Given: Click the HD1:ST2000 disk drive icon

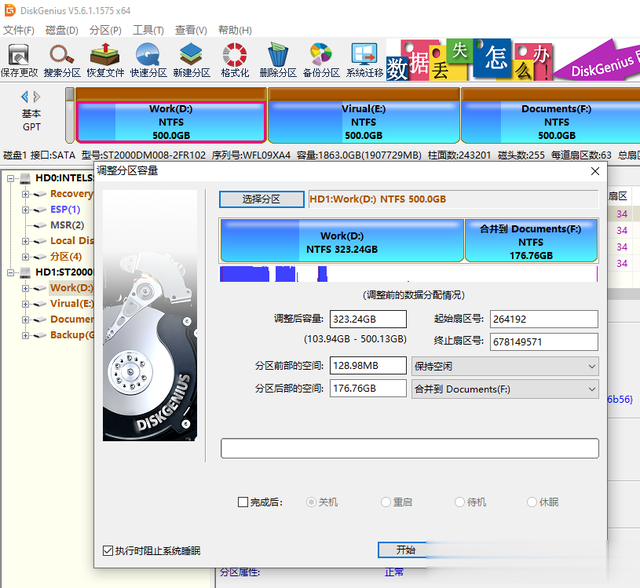Looking at the screenshot, I should click(x=25, y=272).
